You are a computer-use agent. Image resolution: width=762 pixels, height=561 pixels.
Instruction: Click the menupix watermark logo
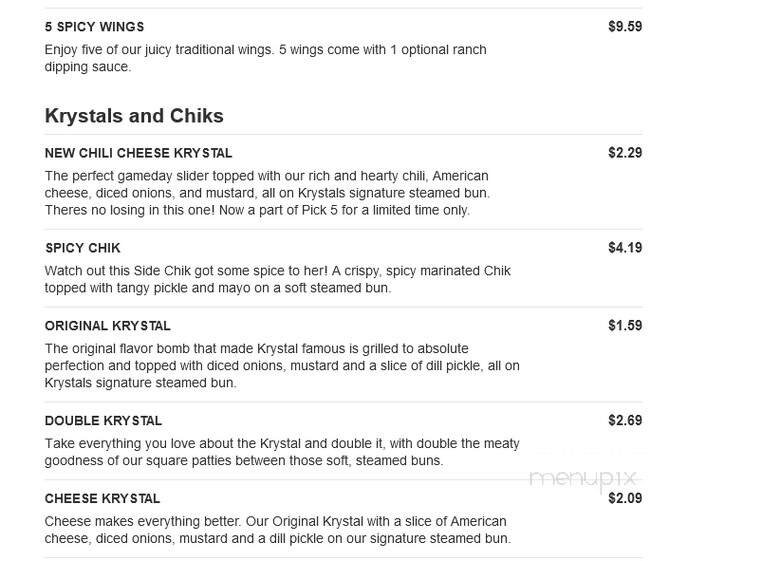click(x=582, y=477)
